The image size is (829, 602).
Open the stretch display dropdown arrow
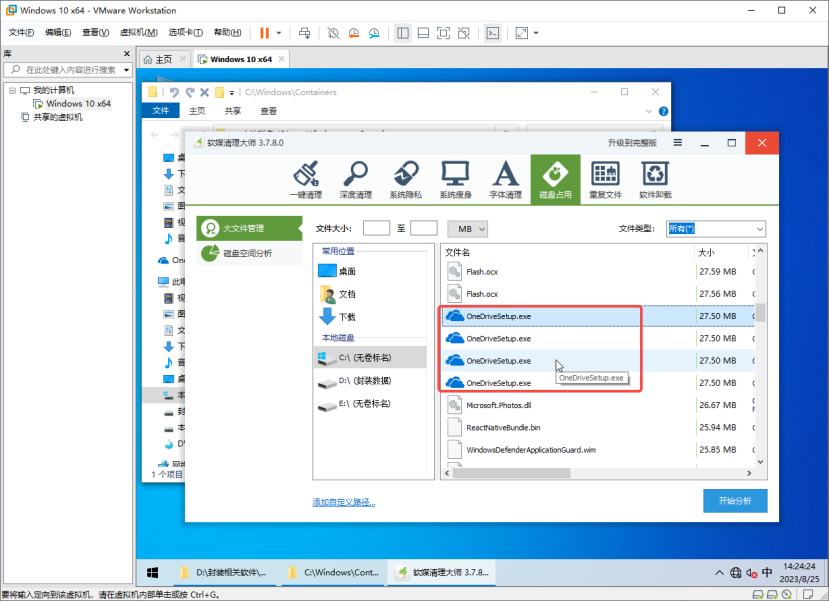pyautogui.click(x=536, y=33)
